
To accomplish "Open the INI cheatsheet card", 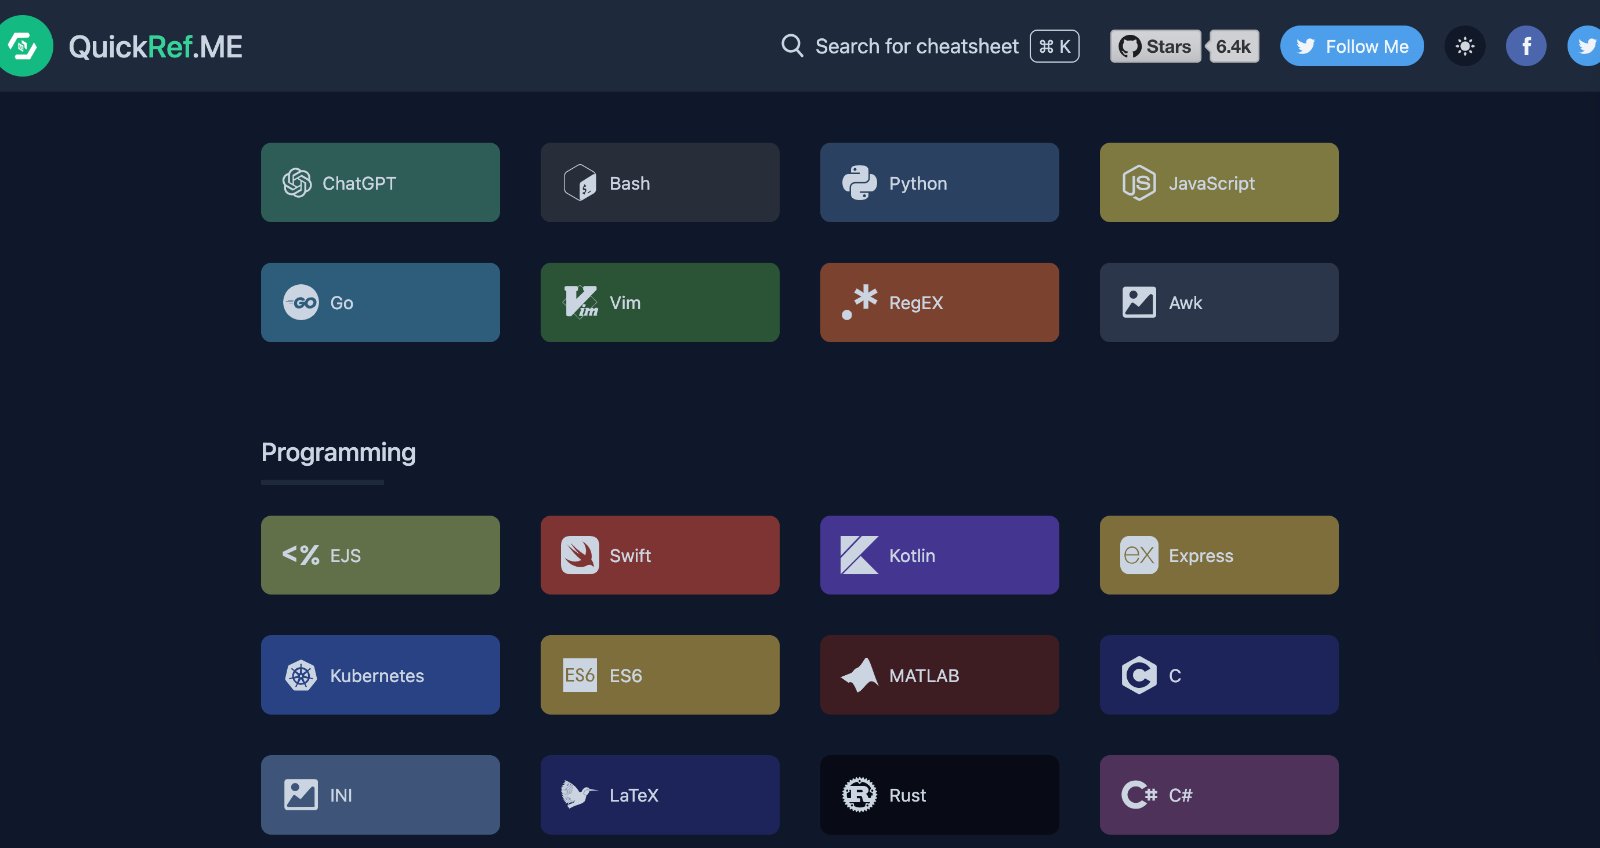I will [x=380, y=795].
